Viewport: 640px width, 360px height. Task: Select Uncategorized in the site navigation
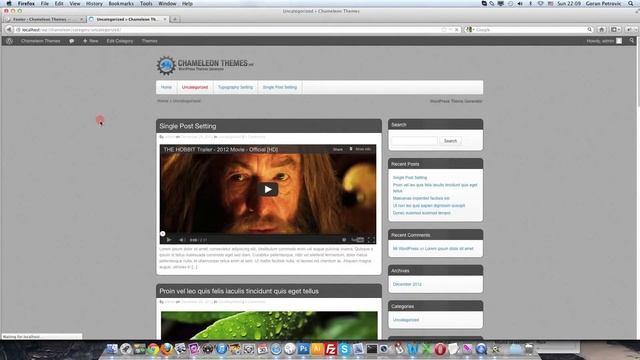(195, 87)
